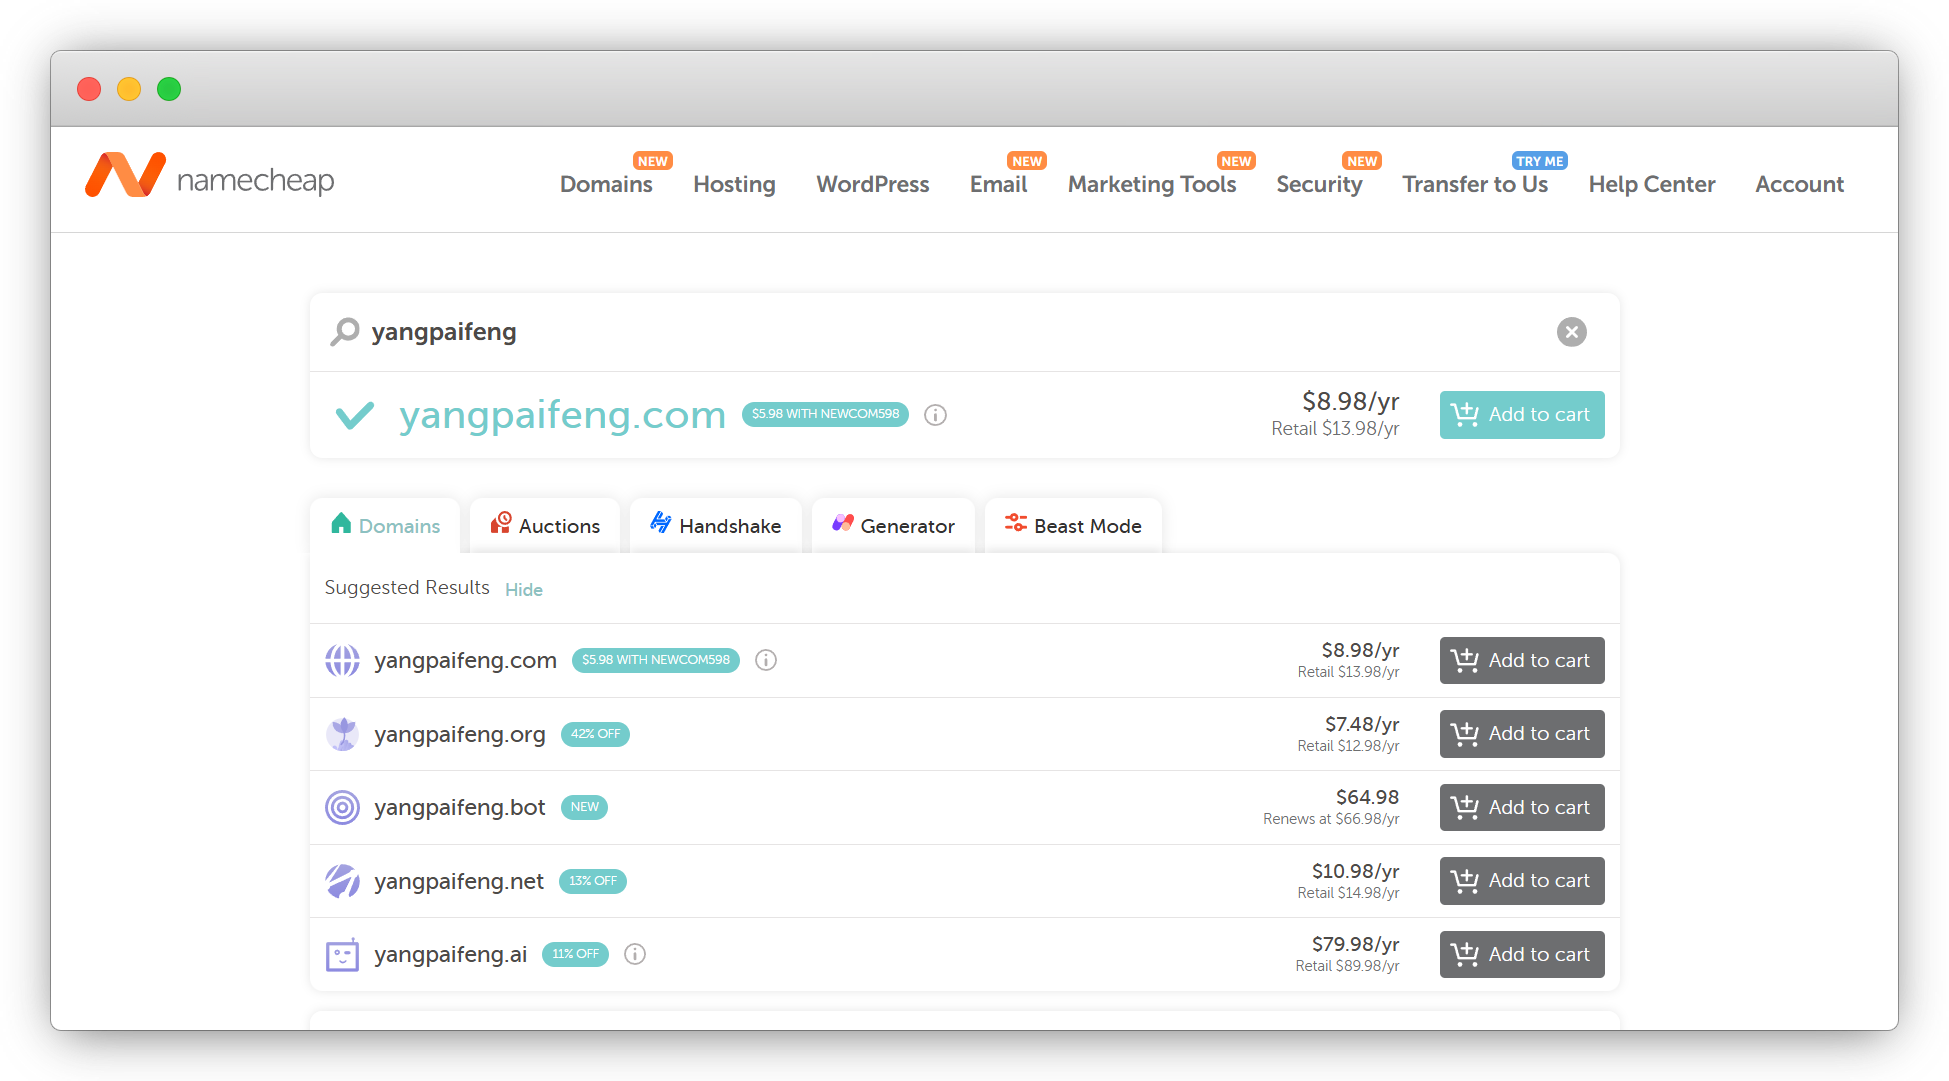Select the Generator tab
This screenshot has width=1949, height=1081.
tap(893, 526)
